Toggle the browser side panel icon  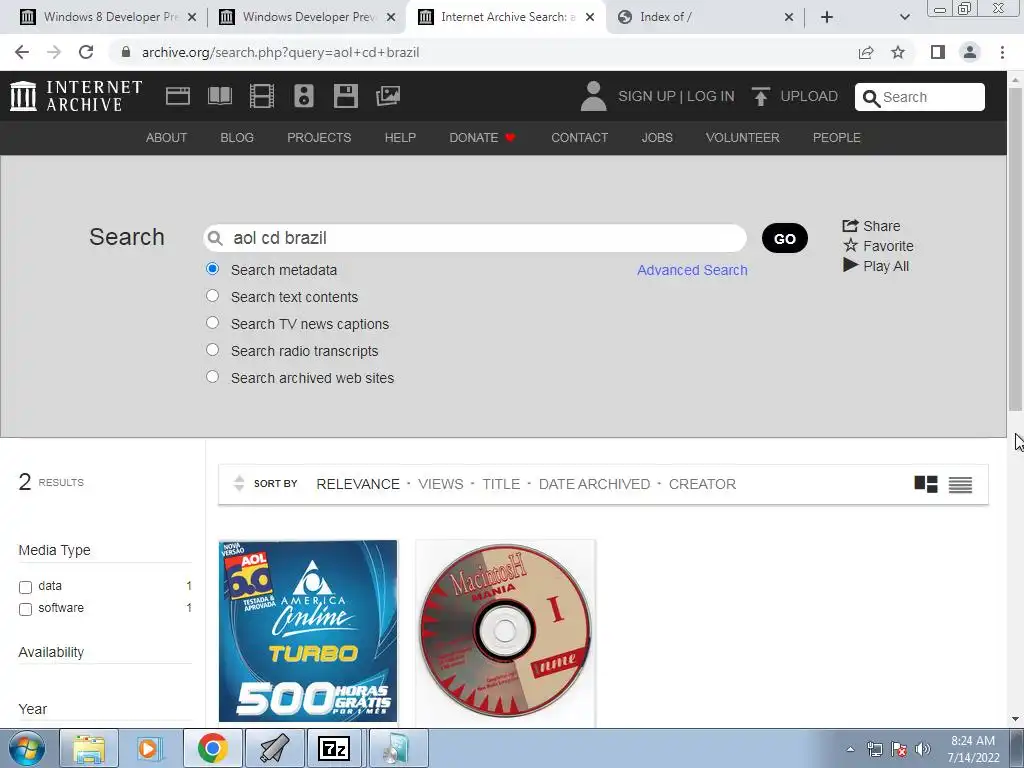click(x=938, y=52)
